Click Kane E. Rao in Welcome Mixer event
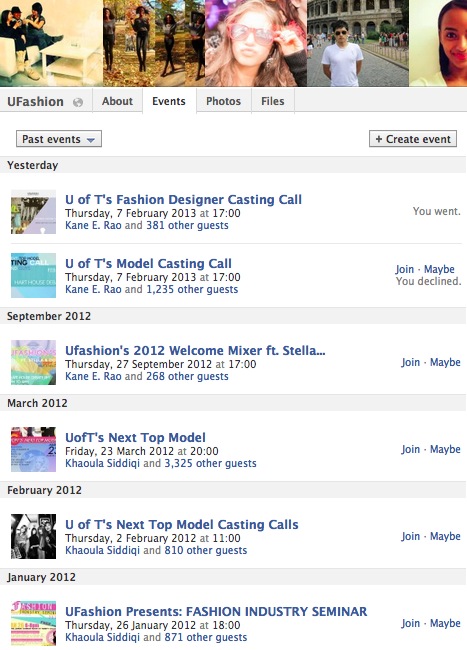 click(x=93, y=376)
